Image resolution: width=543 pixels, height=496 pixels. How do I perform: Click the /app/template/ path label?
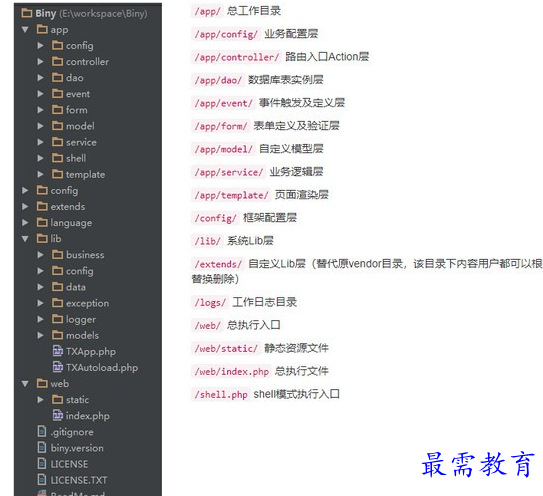[x=231, y=195]
